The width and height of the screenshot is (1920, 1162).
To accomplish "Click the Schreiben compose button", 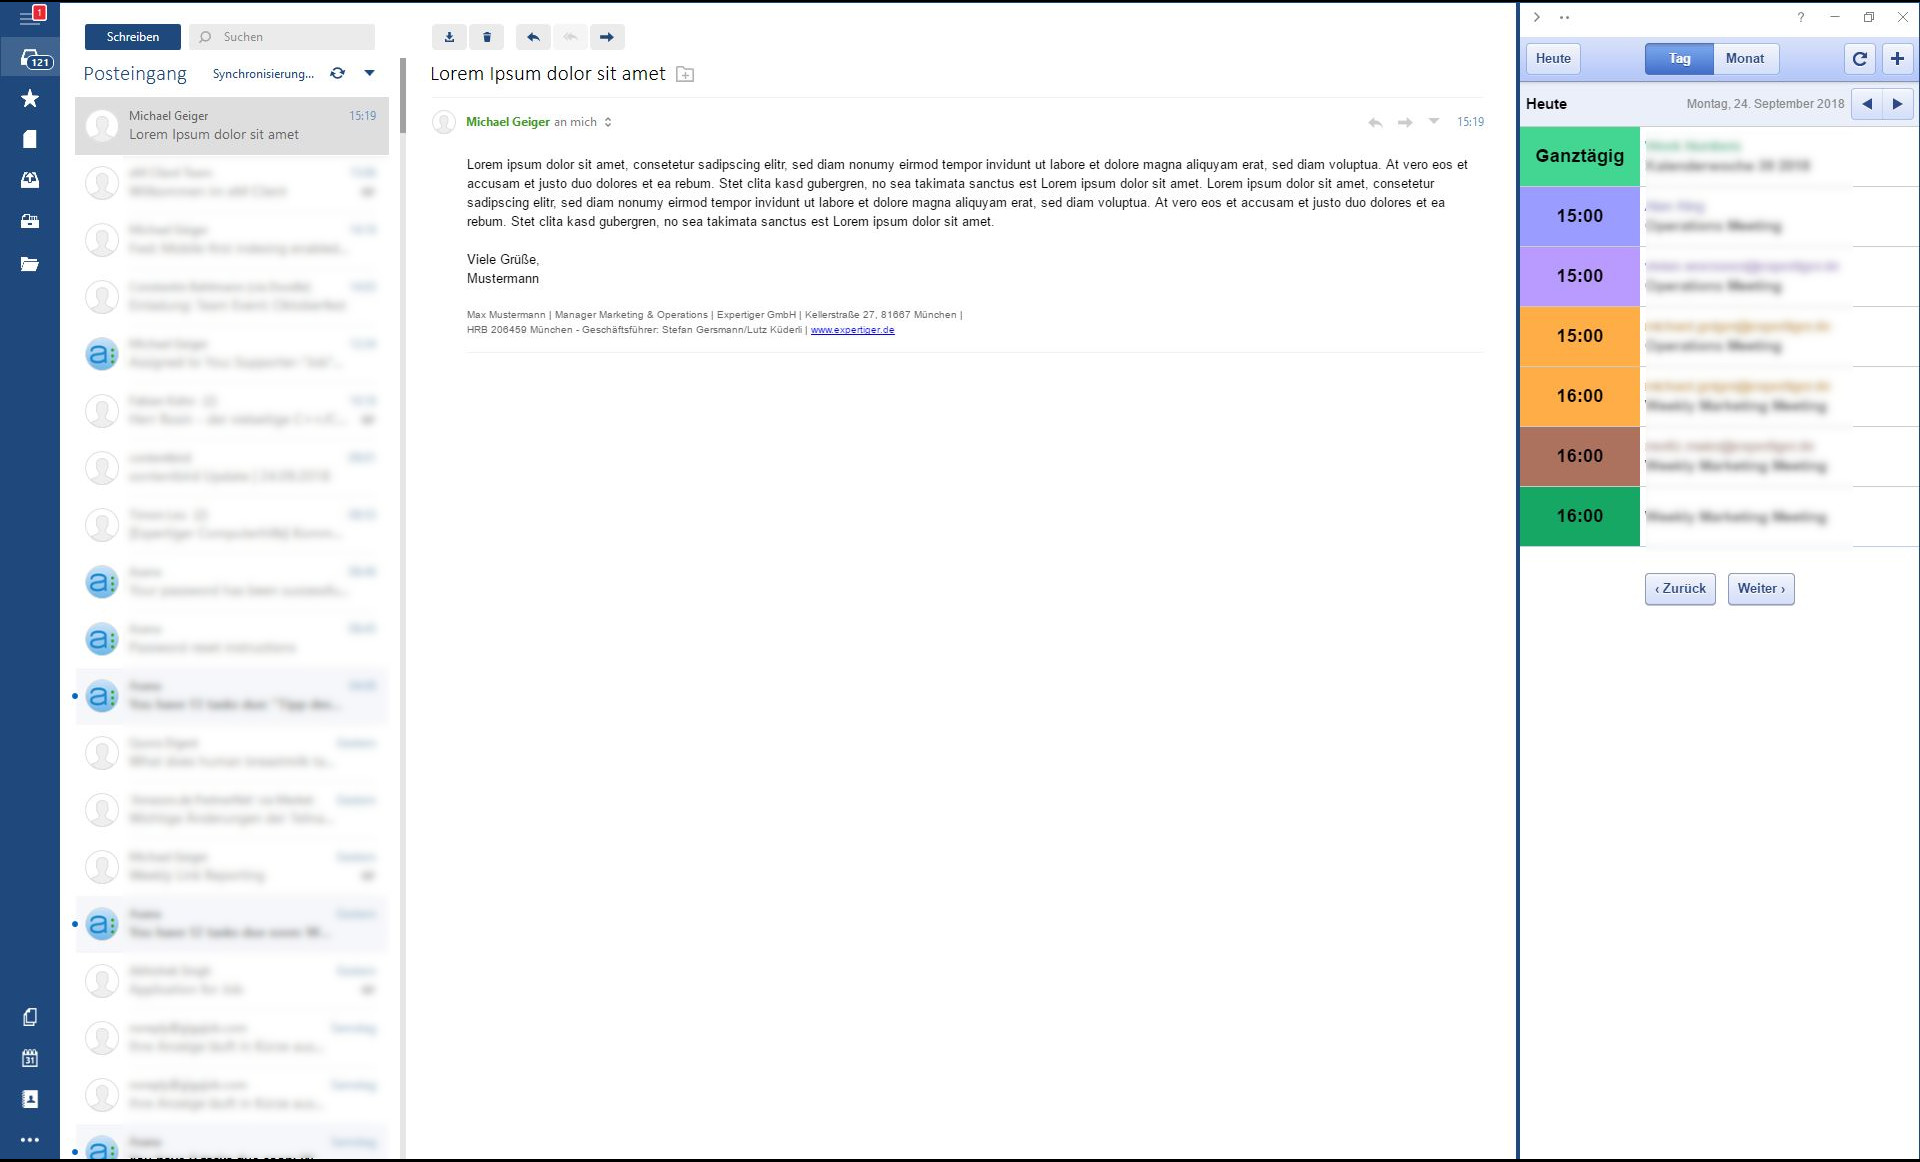I will (133, 37).
